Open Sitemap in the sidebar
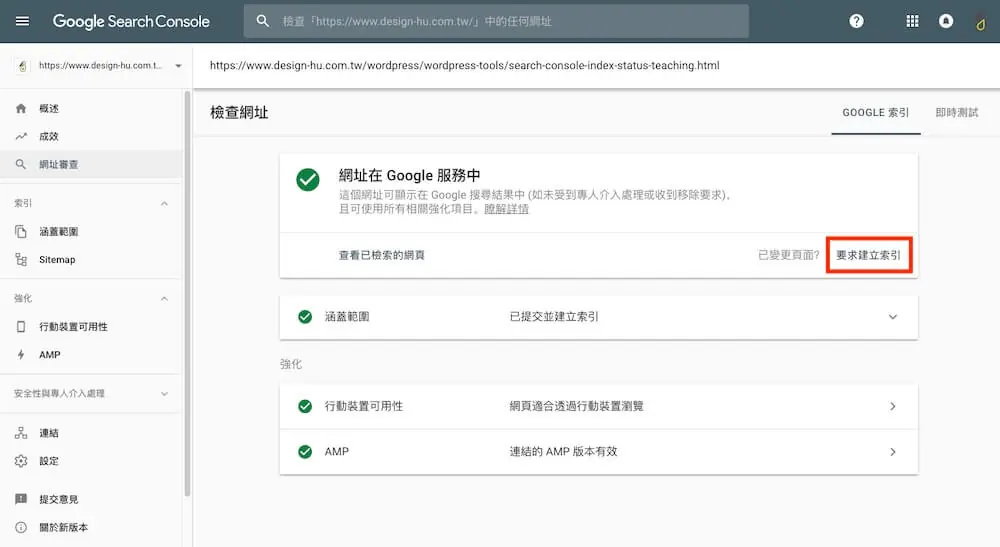Screen dimensions: 1000x547 (x=57, y=259)
